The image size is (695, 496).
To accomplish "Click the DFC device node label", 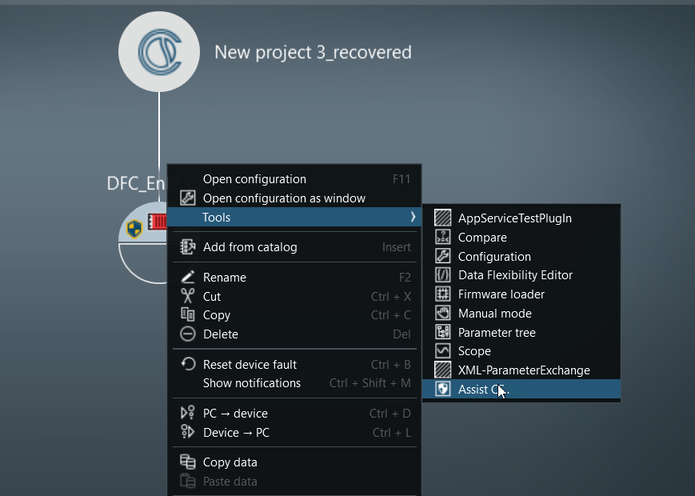I will tap(136, 183).
